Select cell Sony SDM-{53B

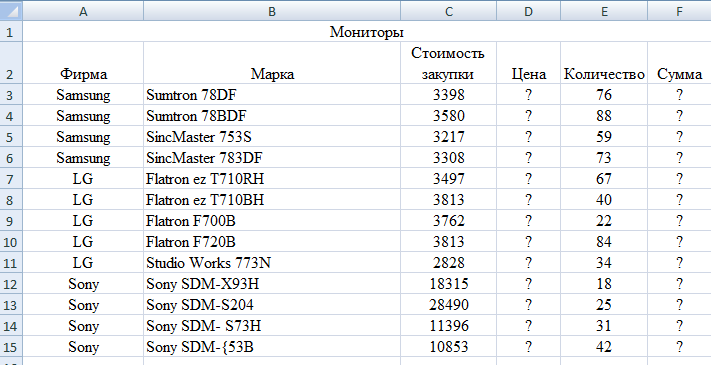click(272, 347)
